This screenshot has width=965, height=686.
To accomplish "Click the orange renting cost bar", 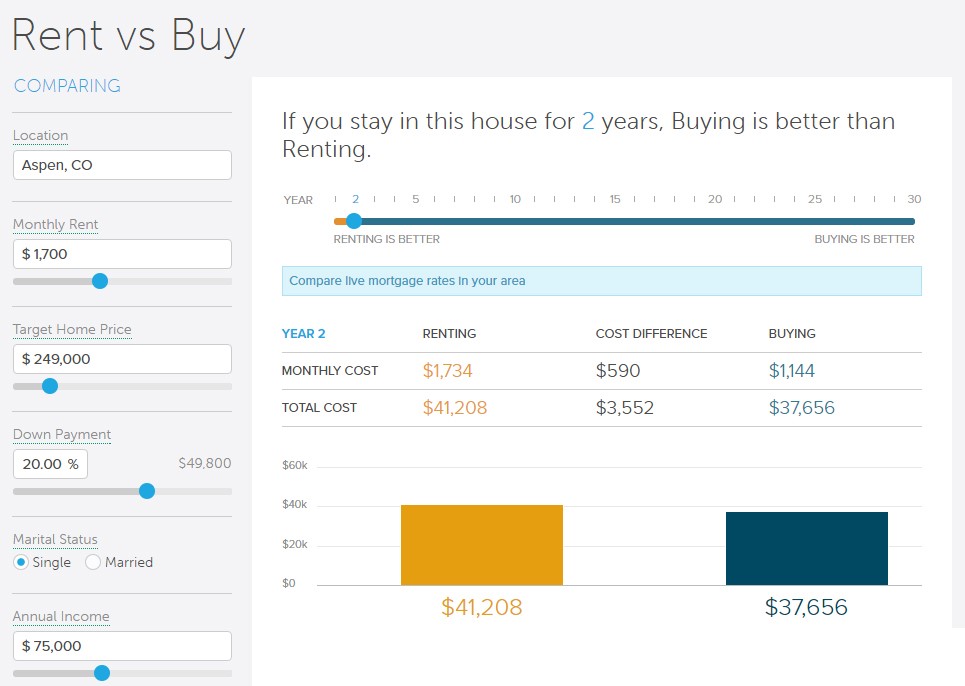I will coord(482,545).
